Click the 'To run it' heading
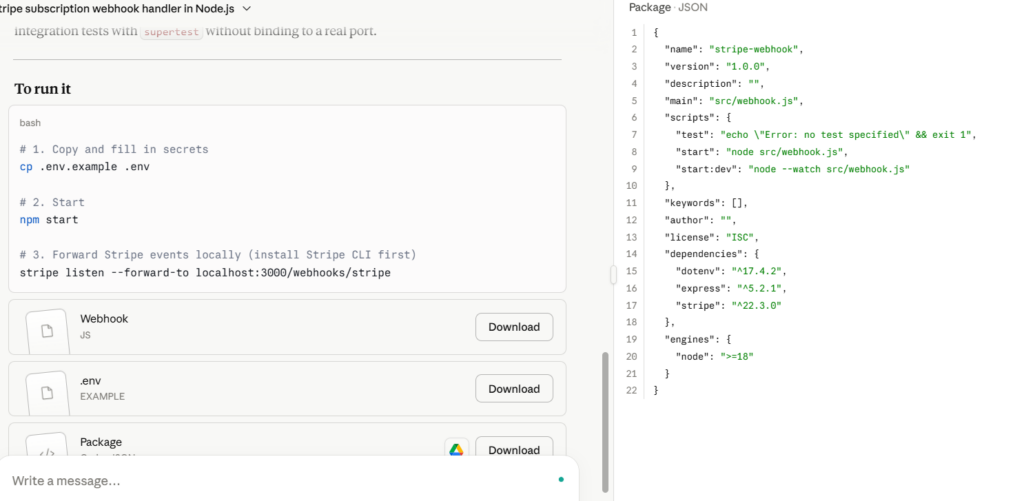1024x501 pixels. tap(42, 89)
